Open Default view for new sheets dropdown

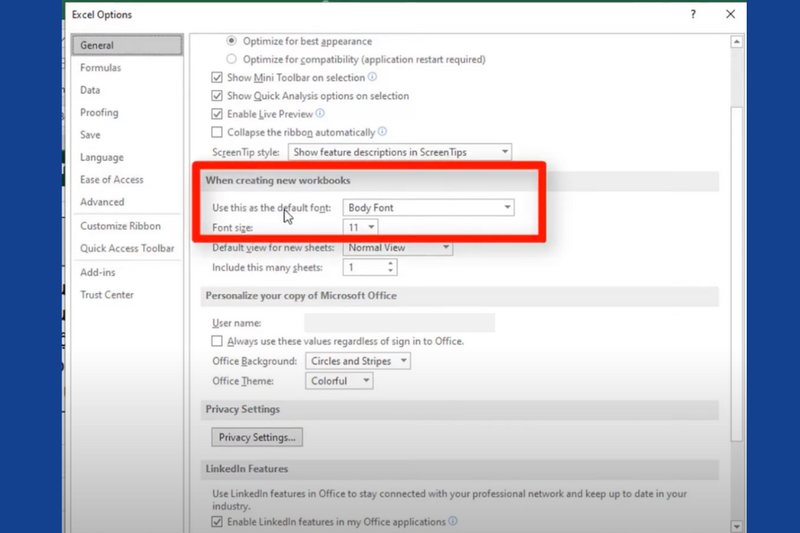(398, 247)
